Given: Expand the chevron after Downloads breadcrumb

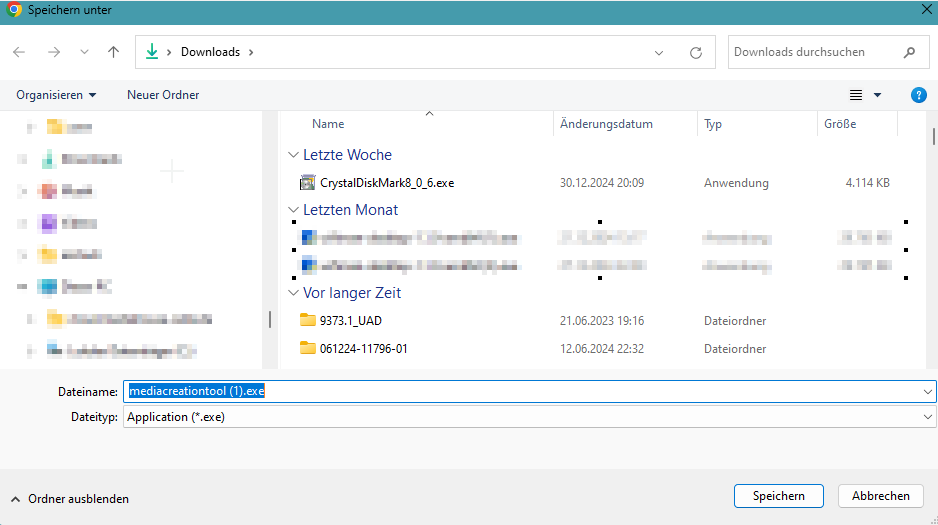Looking at the screenshot, I should 251,52.
